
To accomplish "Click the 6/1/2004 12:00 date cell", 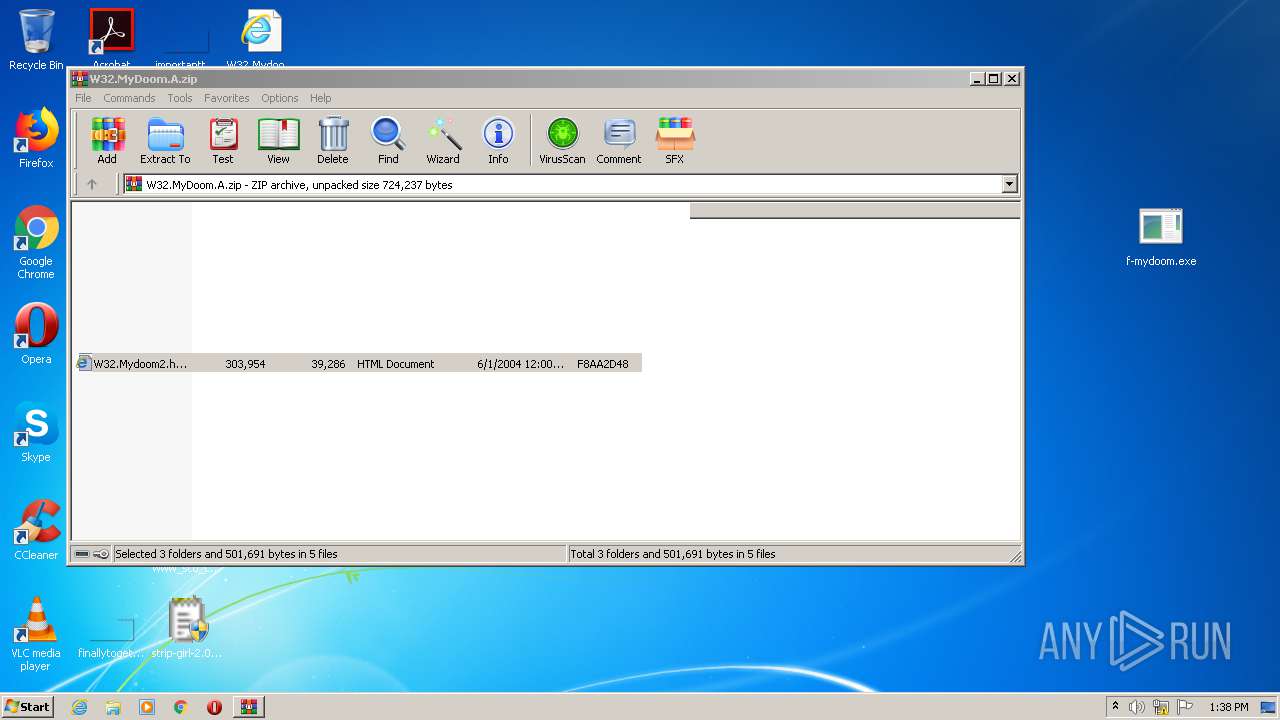I will point(521,364).
